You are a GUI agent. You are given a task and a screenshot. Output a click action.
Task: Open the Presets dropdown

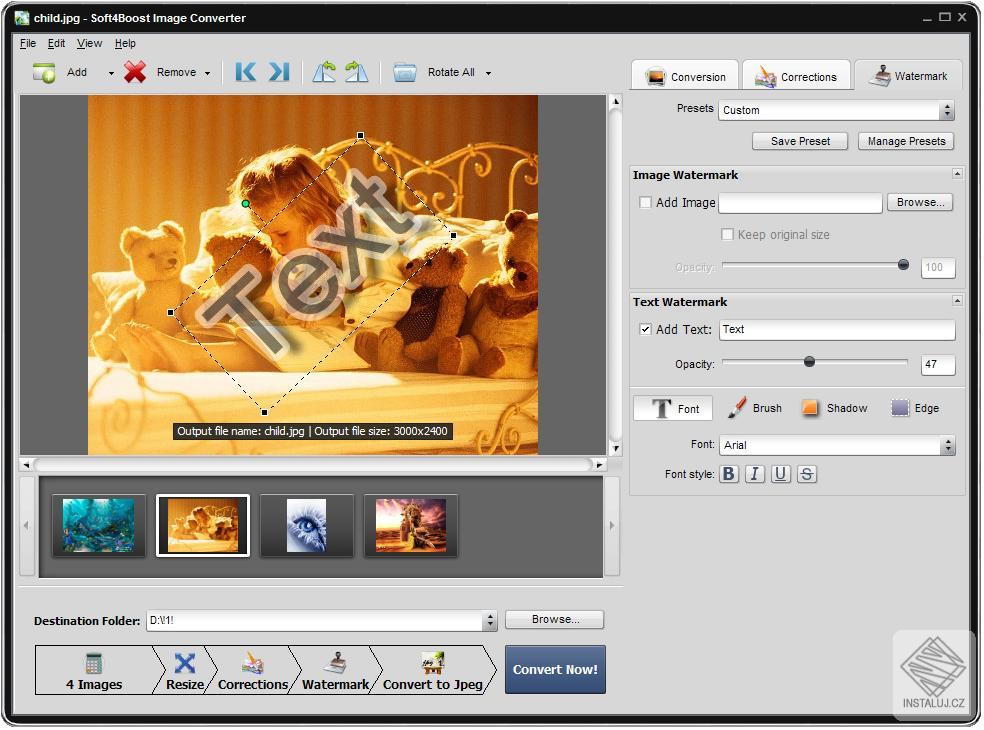tap(948, 110)
